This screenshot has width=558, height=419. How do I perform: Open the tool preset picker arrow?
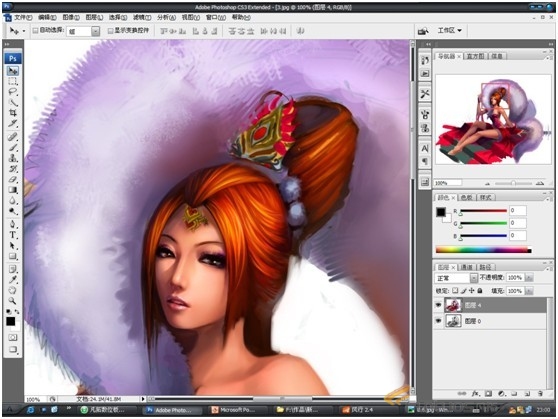(24, 31)
